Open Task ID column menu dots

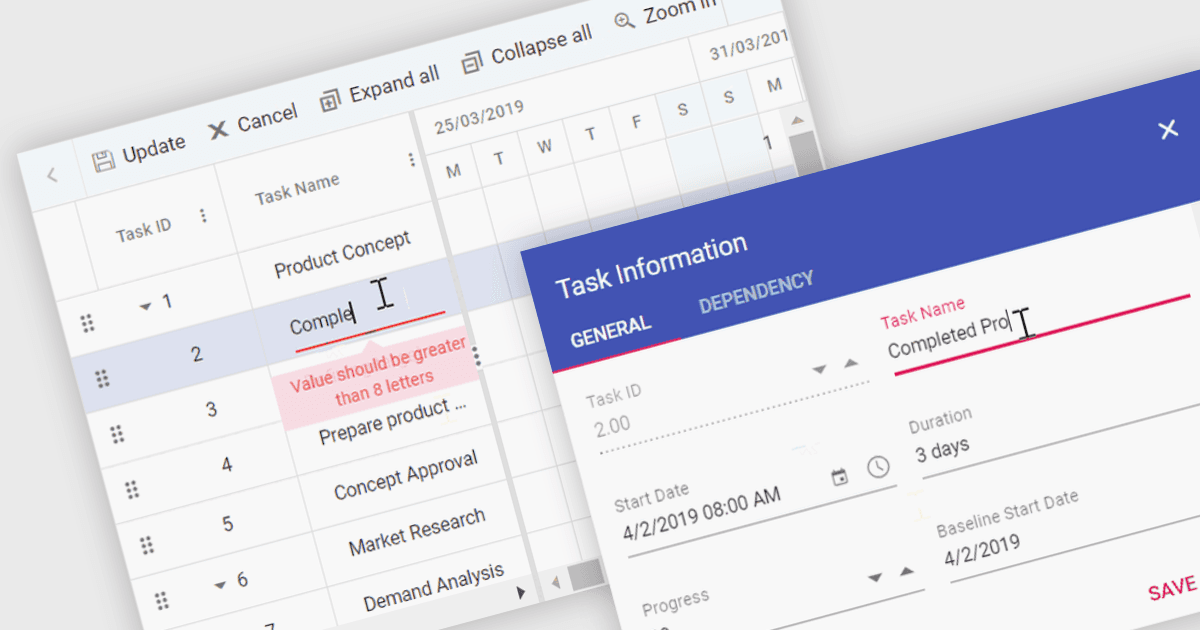point(204,216)
